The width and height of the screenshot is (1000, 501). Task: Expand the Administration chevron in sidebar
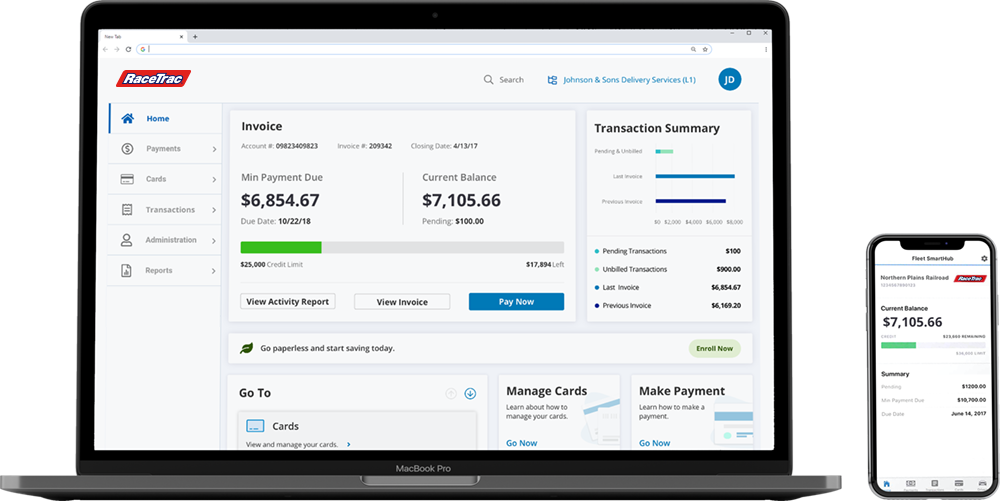coord(214,240)
